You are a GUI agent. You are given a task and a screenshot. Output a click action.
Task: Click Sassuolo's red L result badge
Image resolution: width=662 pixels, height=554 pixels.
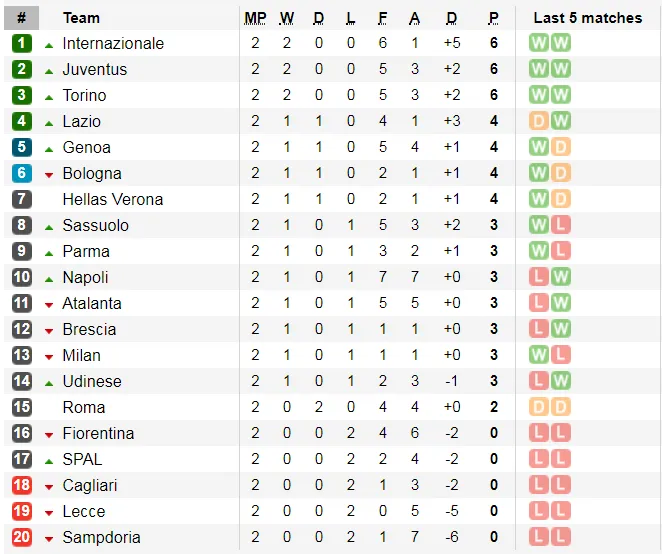tap(561, 225)
